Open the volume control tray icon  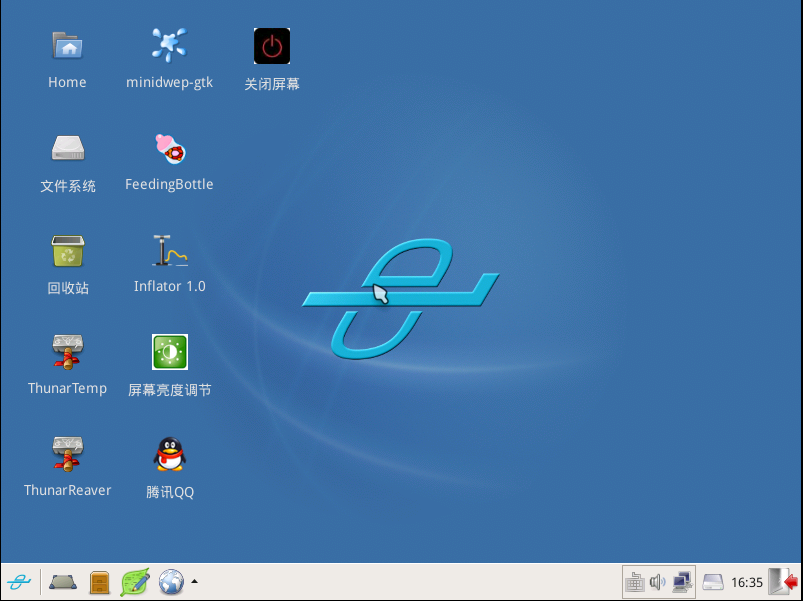(x=658, y=582)
